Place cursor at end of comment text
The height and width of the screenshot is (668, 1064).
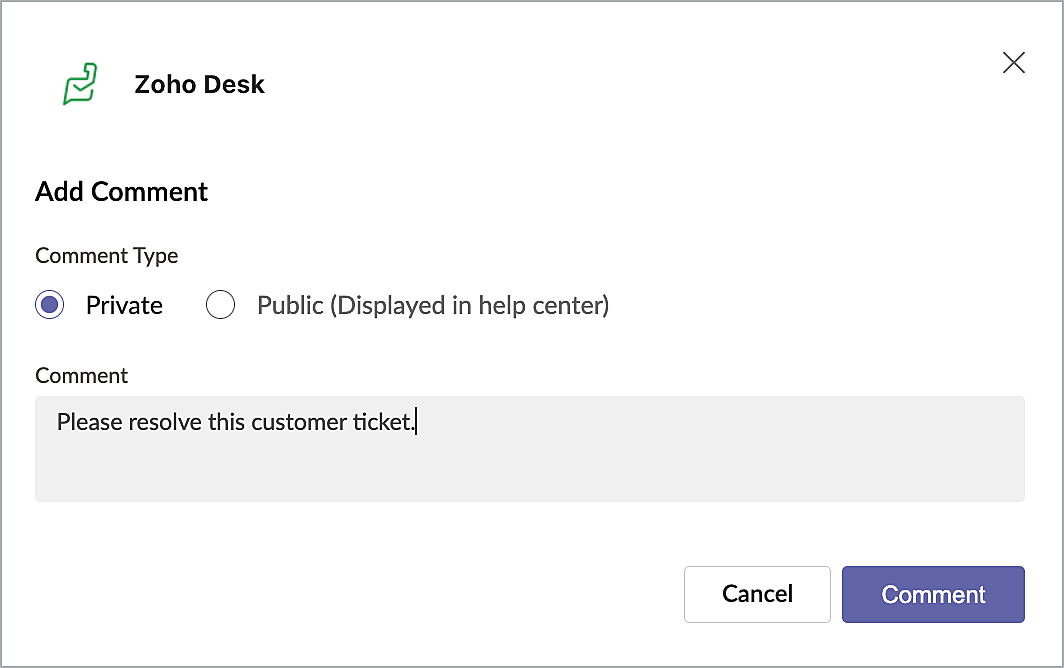(415, 422)
